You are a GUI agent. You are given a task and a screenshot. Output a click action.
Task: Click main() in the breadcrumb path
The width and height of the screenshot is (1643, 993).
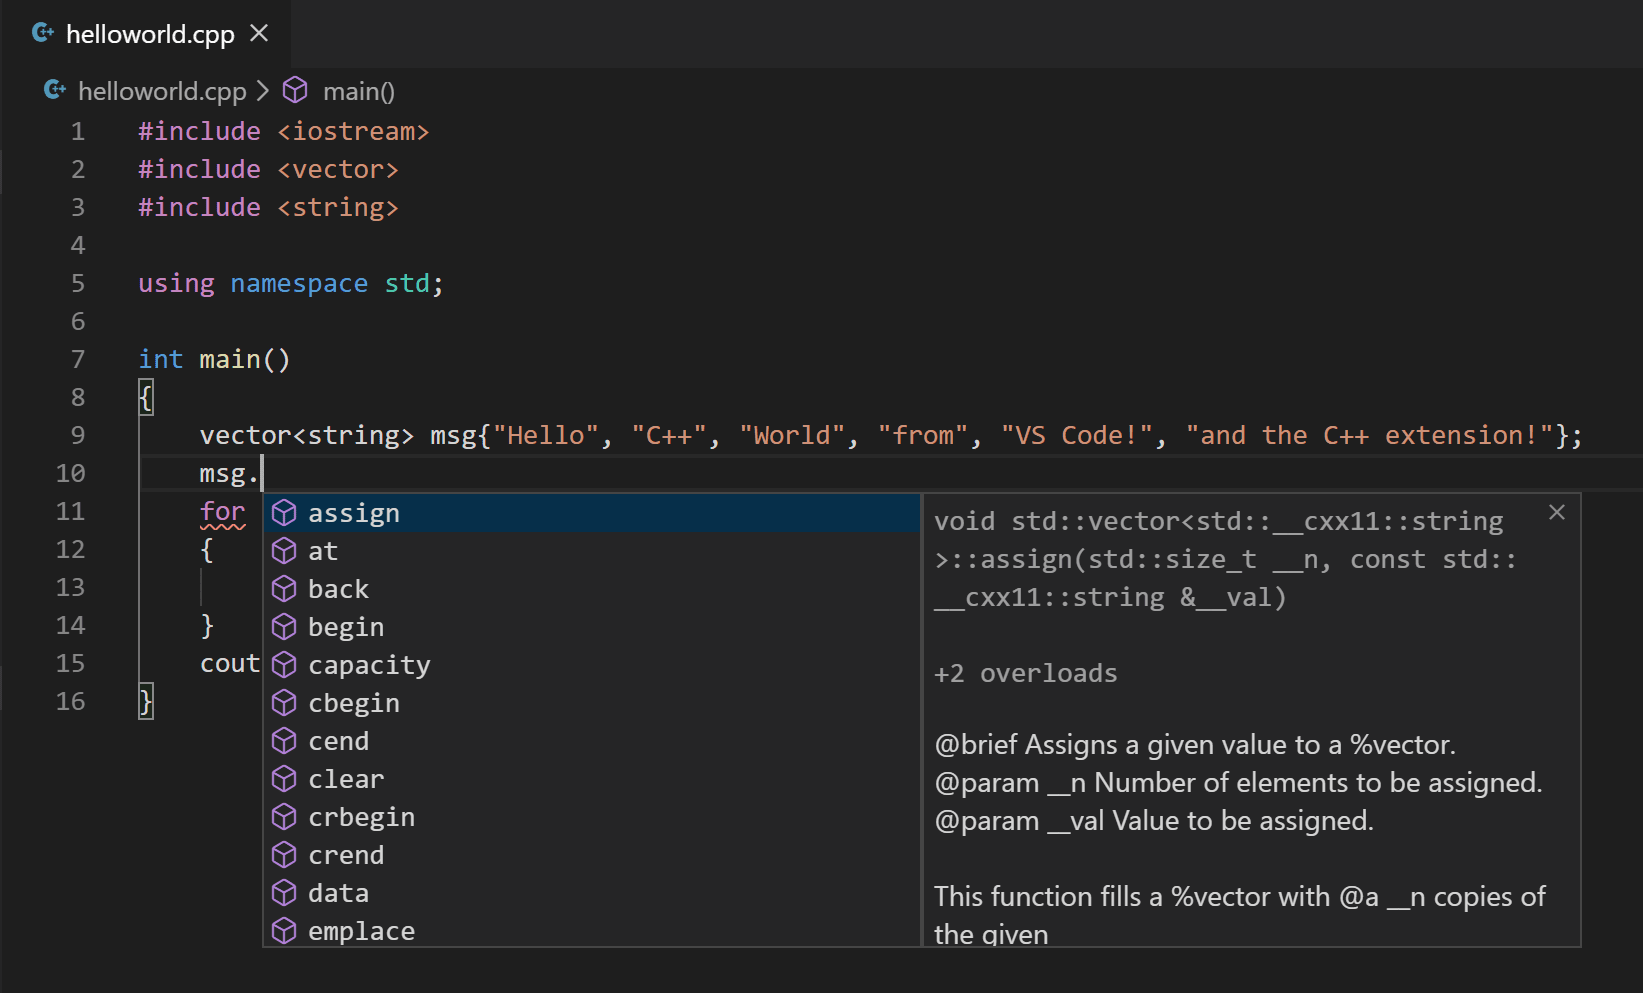(x=359, y=90)
